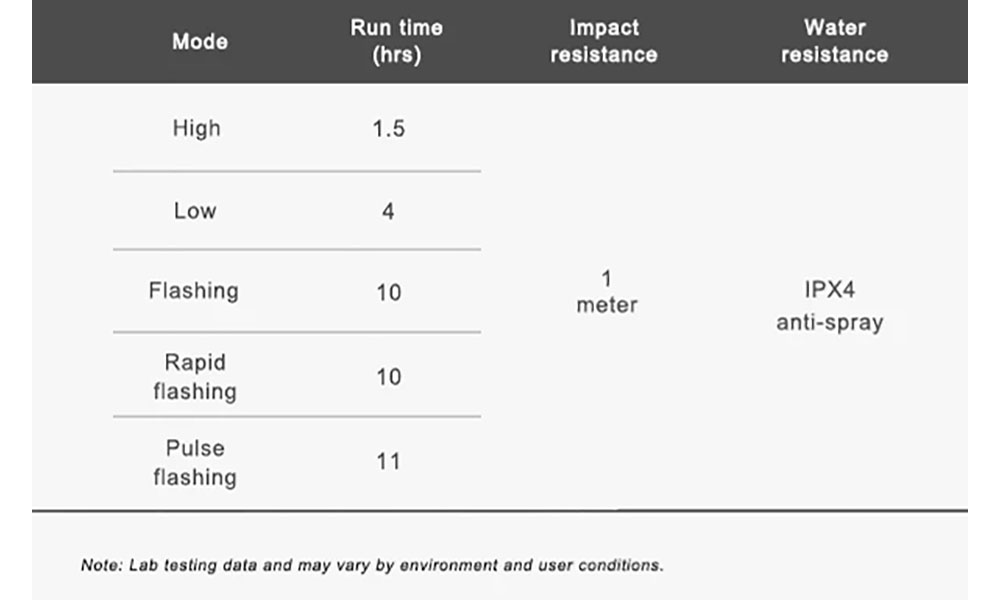This screenshot has width=1000, height=600.
Task: Select the Impact resistance column header
Action: [604, 42]
